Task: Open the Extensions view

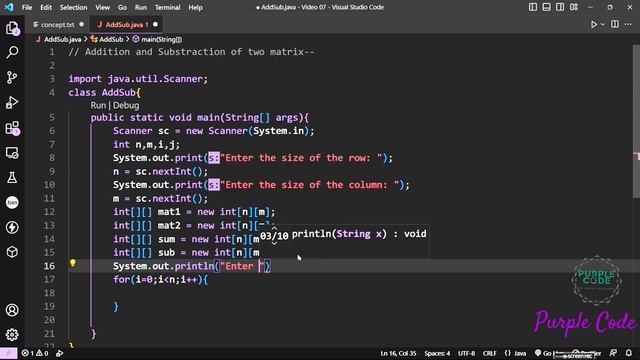Action: point(12,128)
